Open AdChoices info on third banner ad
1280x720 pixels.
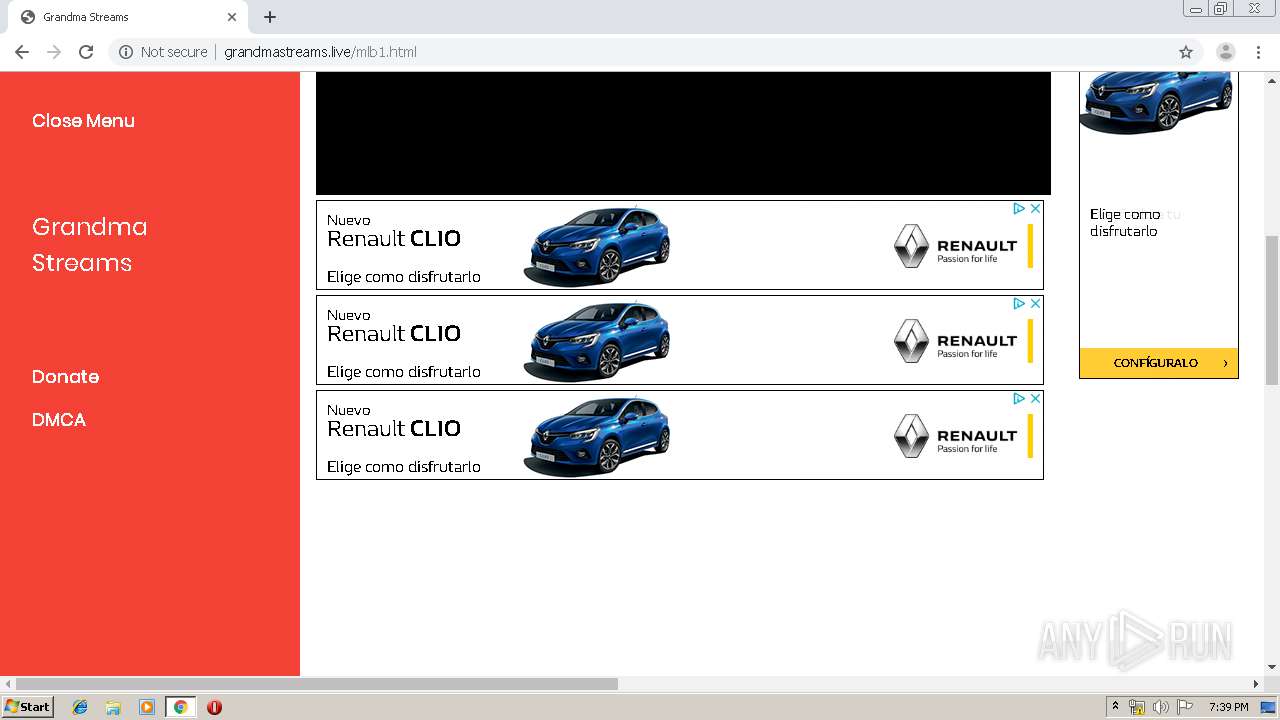[1019, 398]
